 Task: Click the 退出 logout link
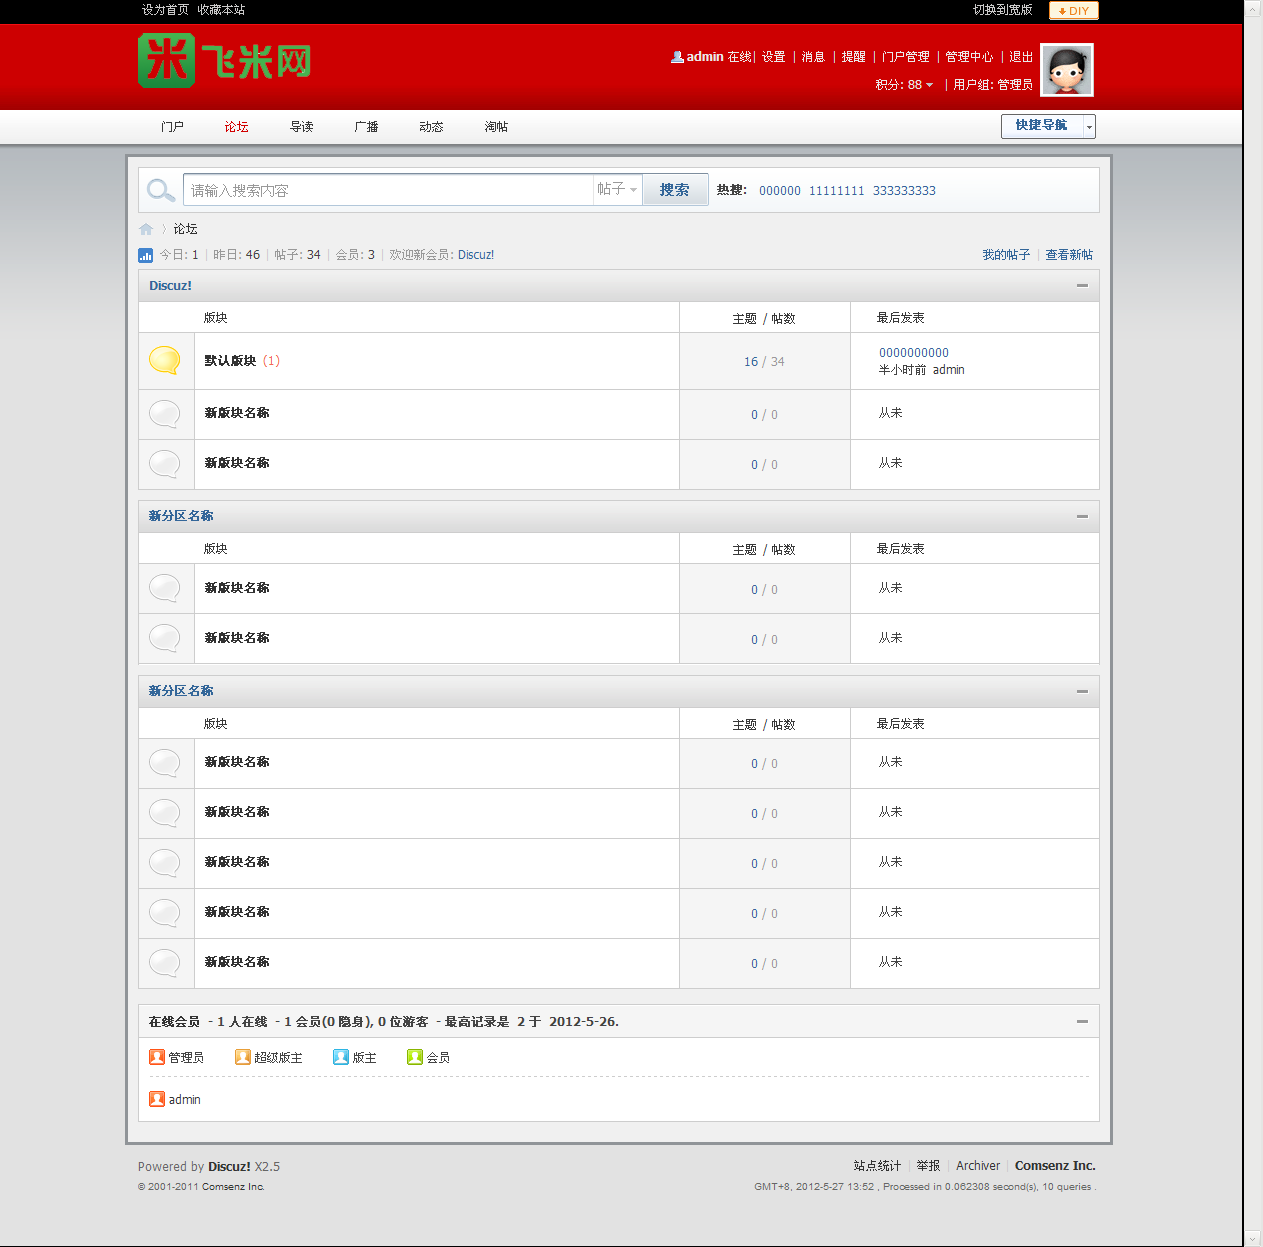tap(1021, 57)
